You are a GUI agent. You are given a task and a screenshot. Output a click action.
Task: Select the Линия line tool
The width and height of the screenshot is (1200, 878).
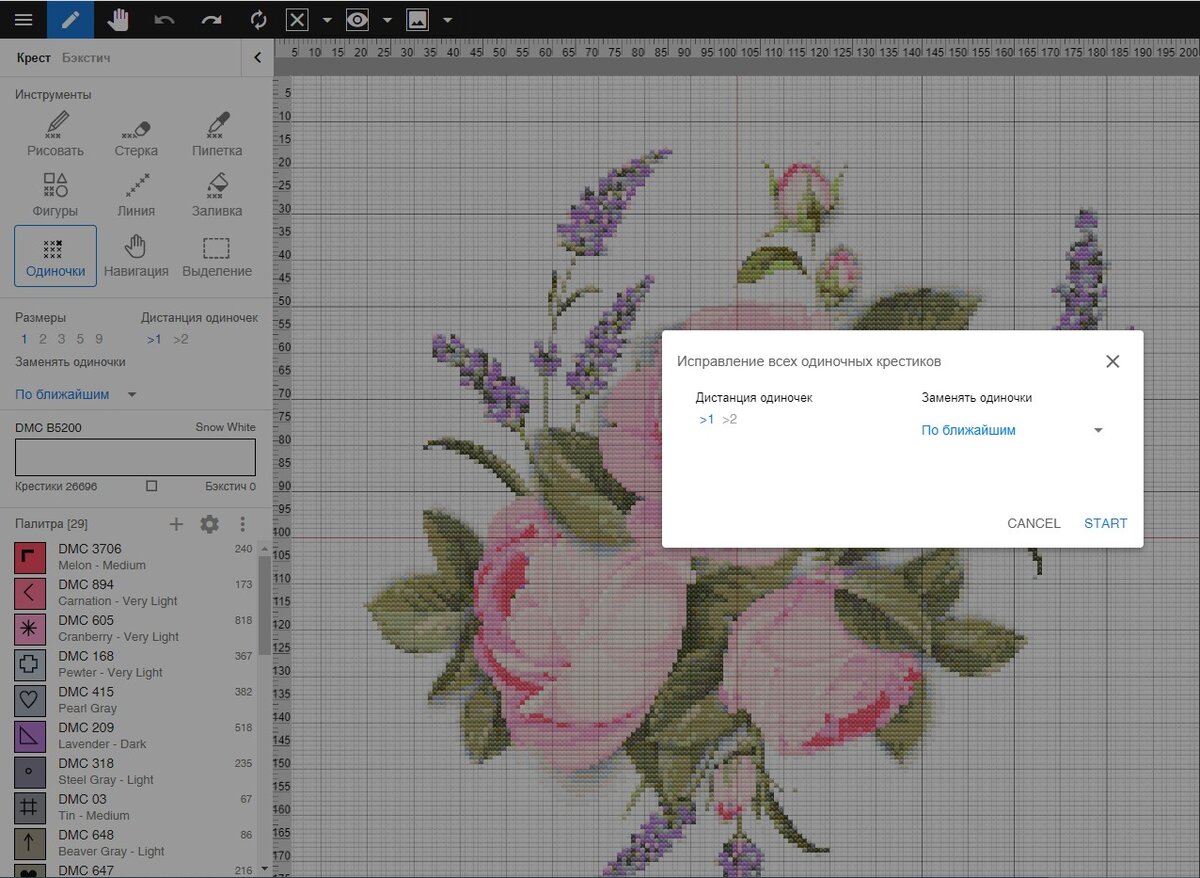point(136,195)
